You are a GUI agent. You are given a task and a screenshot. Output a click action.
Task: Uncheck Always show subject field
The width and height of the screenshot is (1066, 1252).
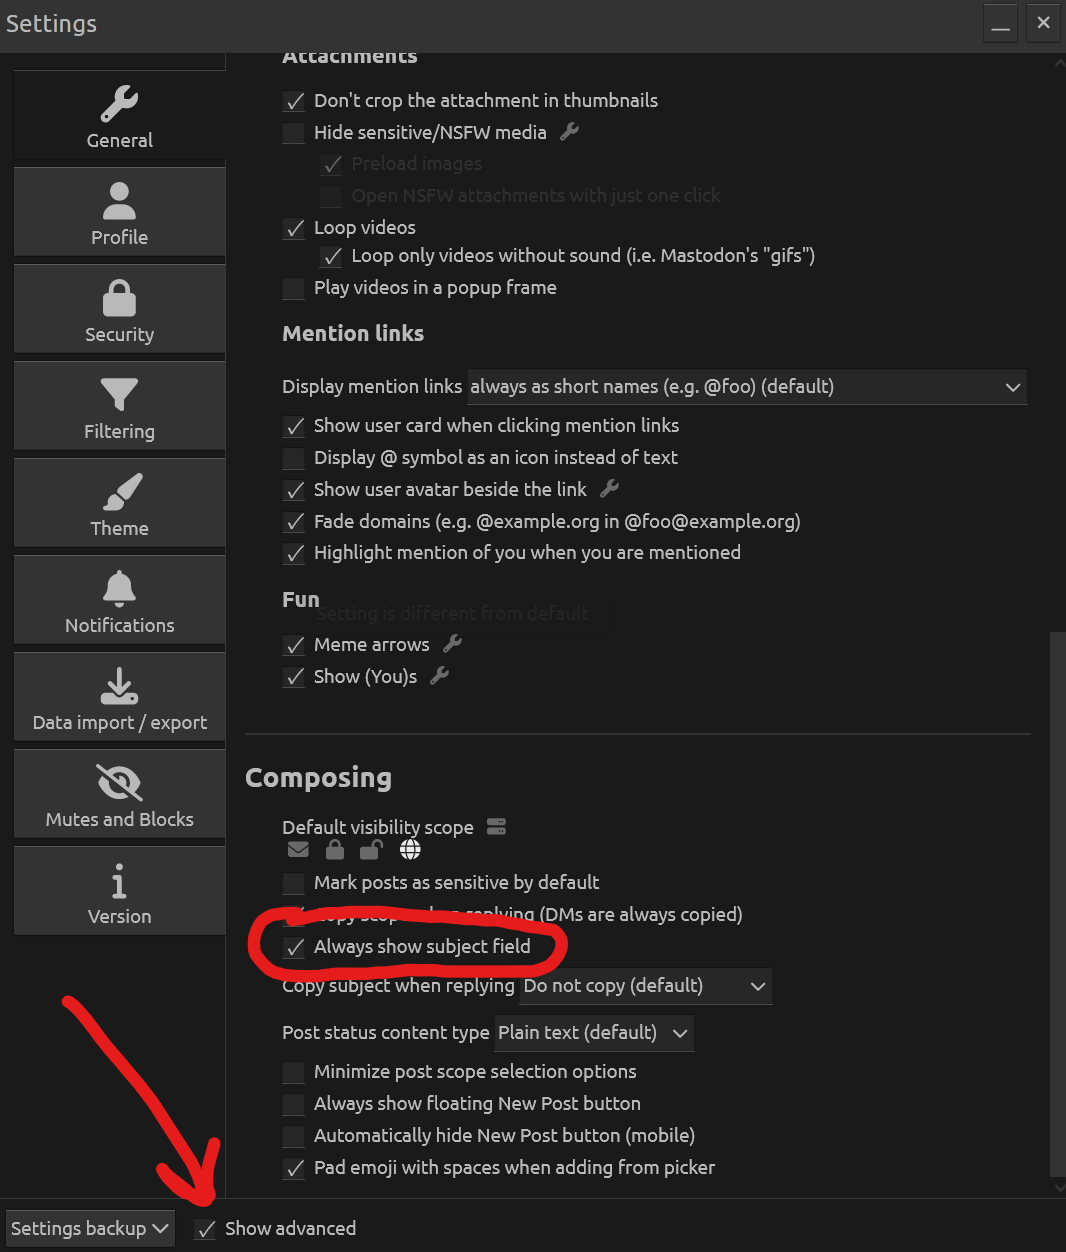click(x=294, y=948)
